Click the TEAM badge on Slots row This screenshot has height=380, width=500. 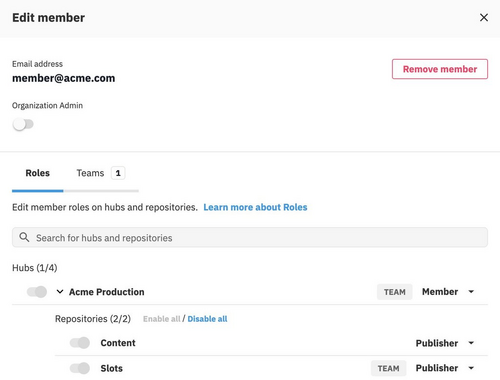[x=388, y=368]
